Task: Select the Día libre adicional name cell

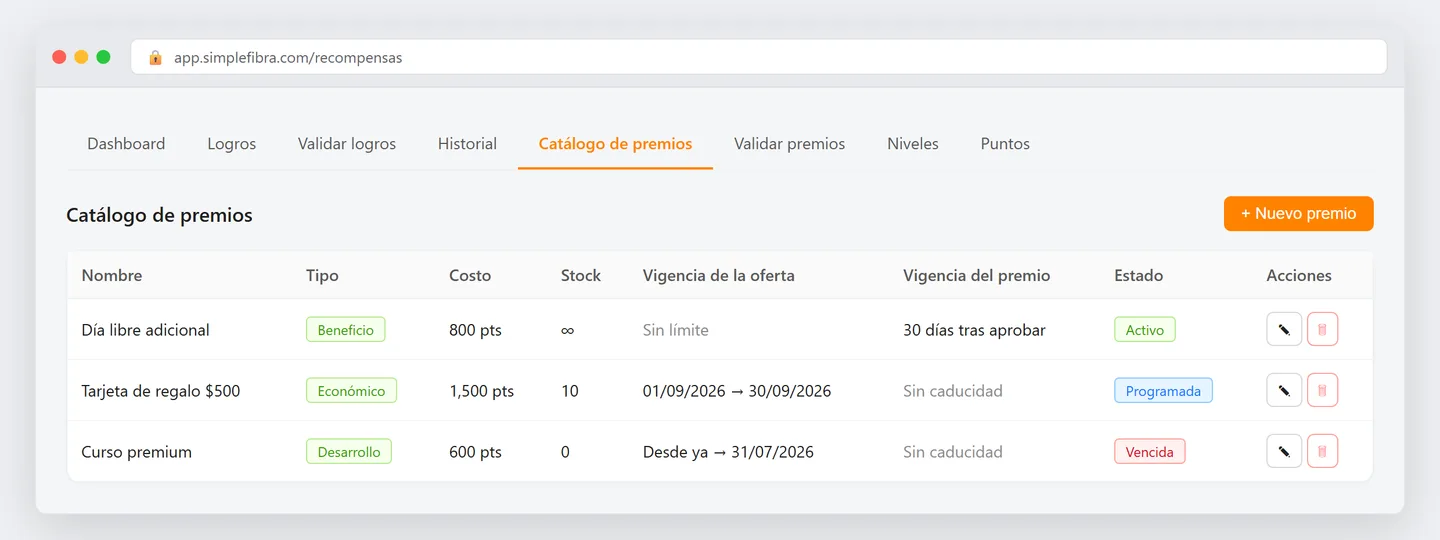Action: (146, 330)
